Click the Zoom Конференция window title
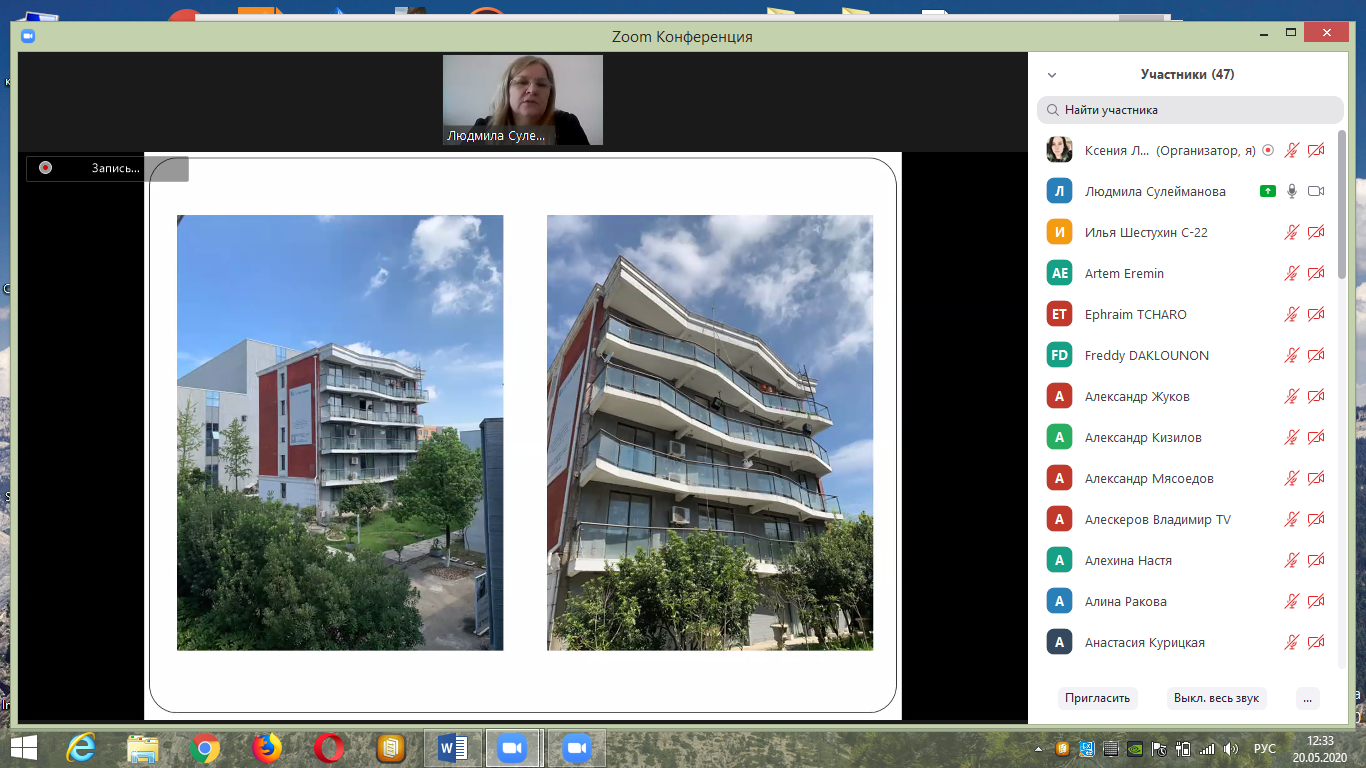Viewport: 1366px width, 768px height. click(682, 37)
